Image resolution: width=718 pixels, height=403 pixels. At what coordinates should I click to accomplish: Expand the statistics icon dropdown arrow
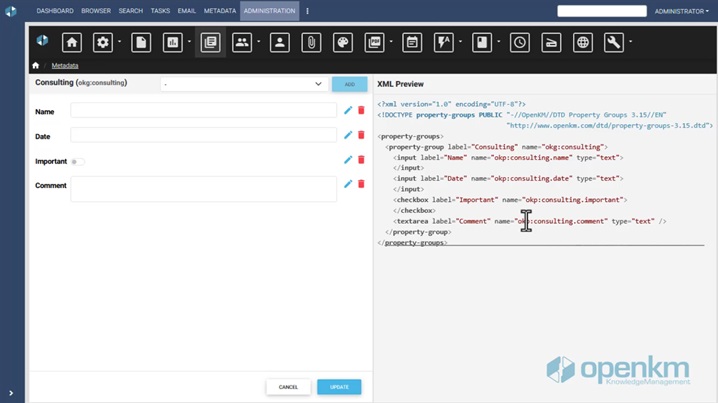(x=189, y=42)
